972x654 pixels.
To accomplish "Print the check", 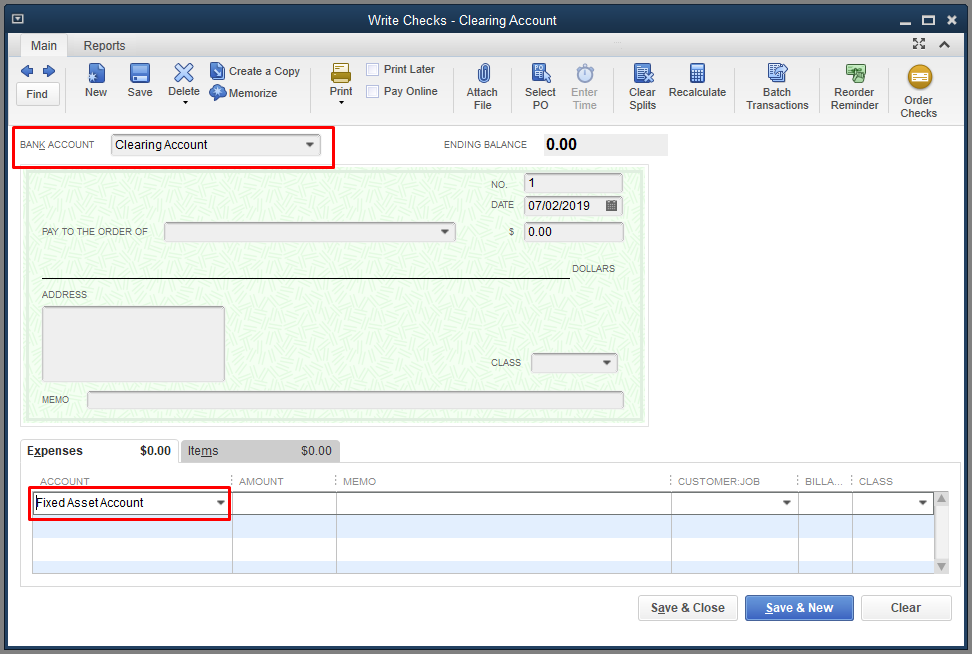I will click(x=341, y=79).
